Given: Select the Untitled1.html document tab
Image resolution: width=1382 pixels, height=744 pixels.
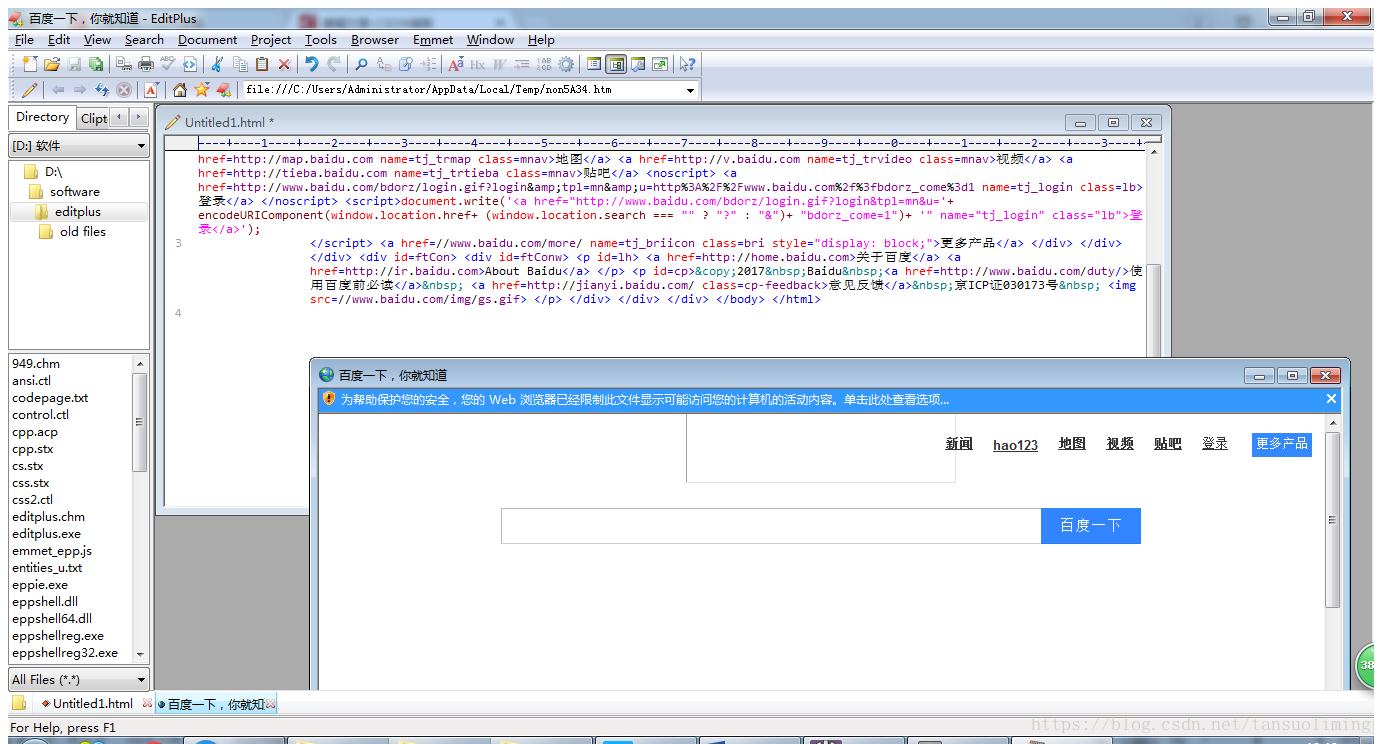Looking at the screenshot, I should pos(92,704).
